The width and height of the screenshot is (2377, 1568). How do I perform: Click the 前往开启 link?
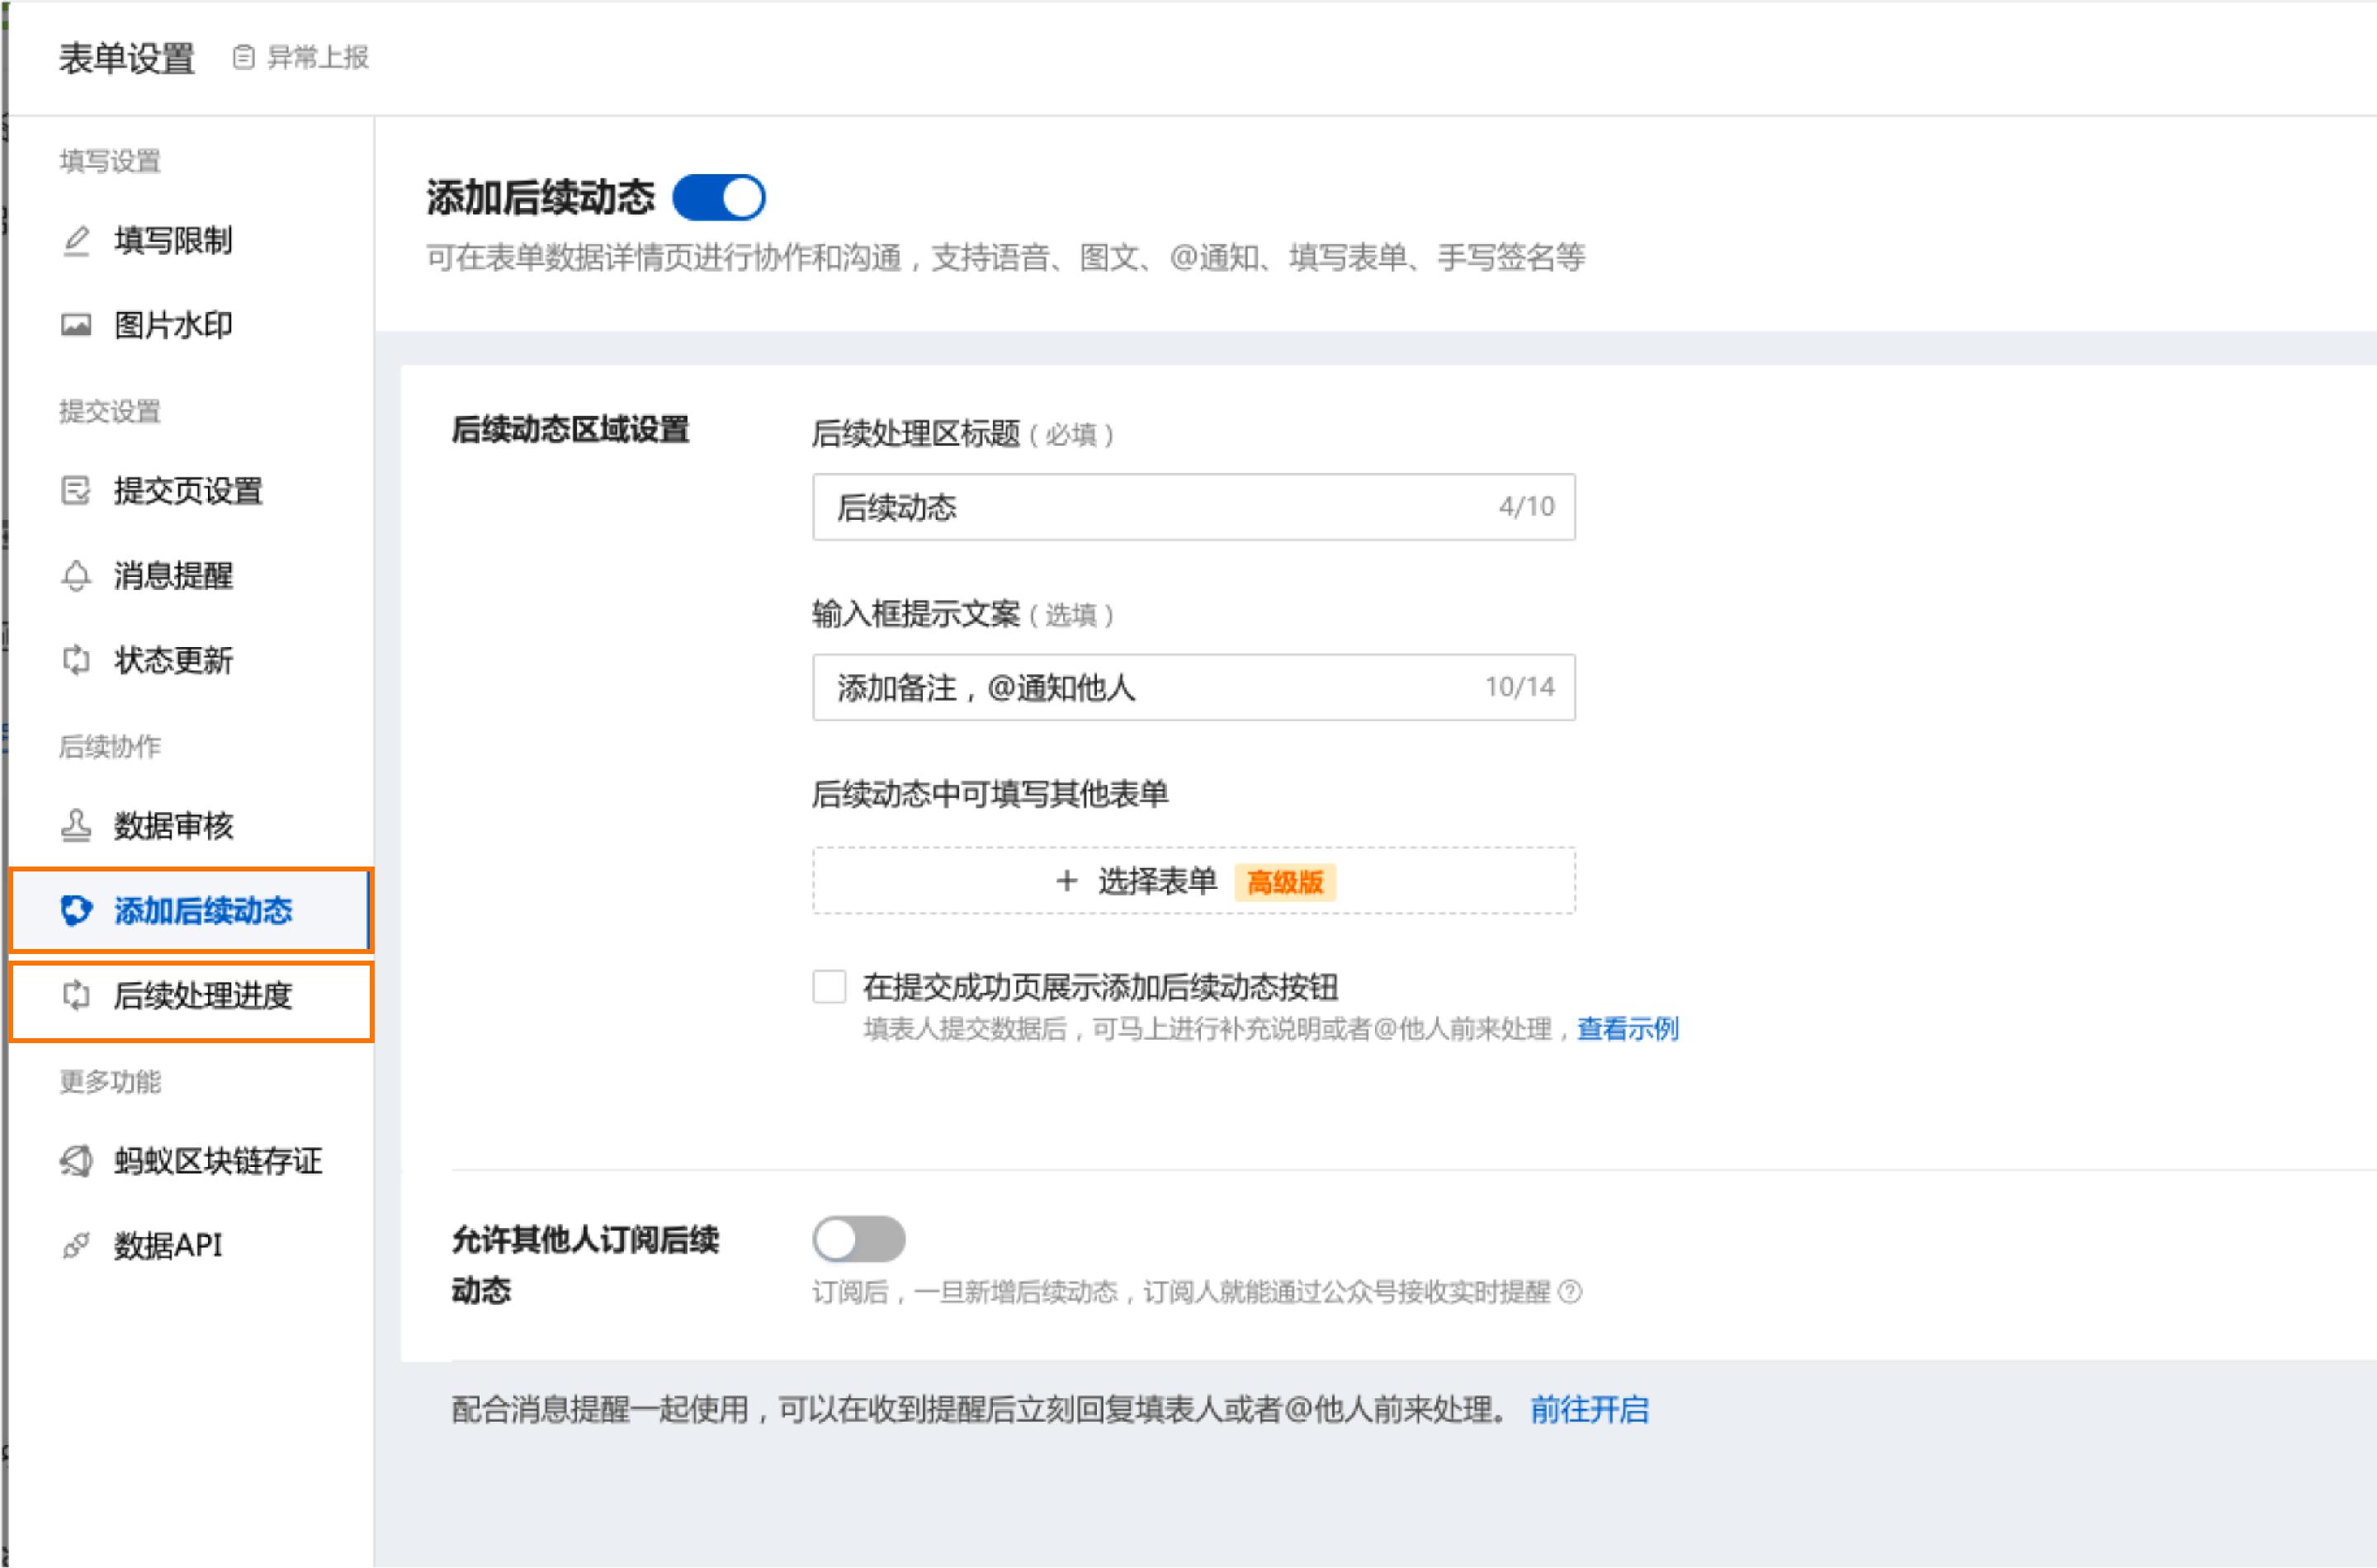pyautogui.click(x=1589, y=1410)
